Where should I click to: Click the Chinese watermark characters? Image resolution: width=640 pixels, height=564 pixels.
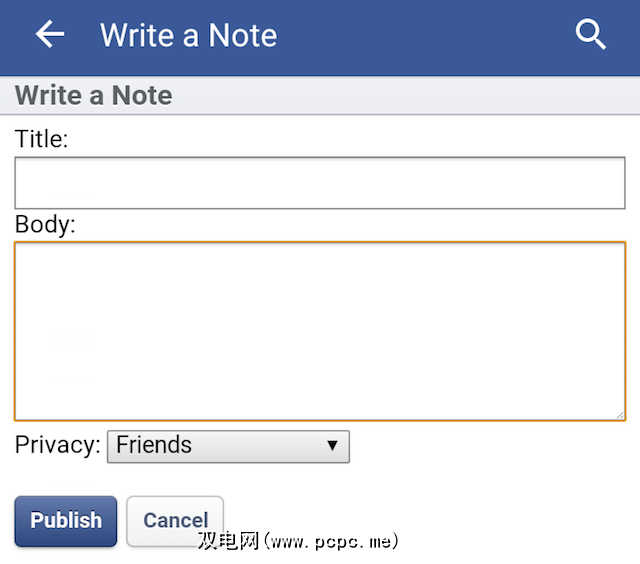coord(228,542)
